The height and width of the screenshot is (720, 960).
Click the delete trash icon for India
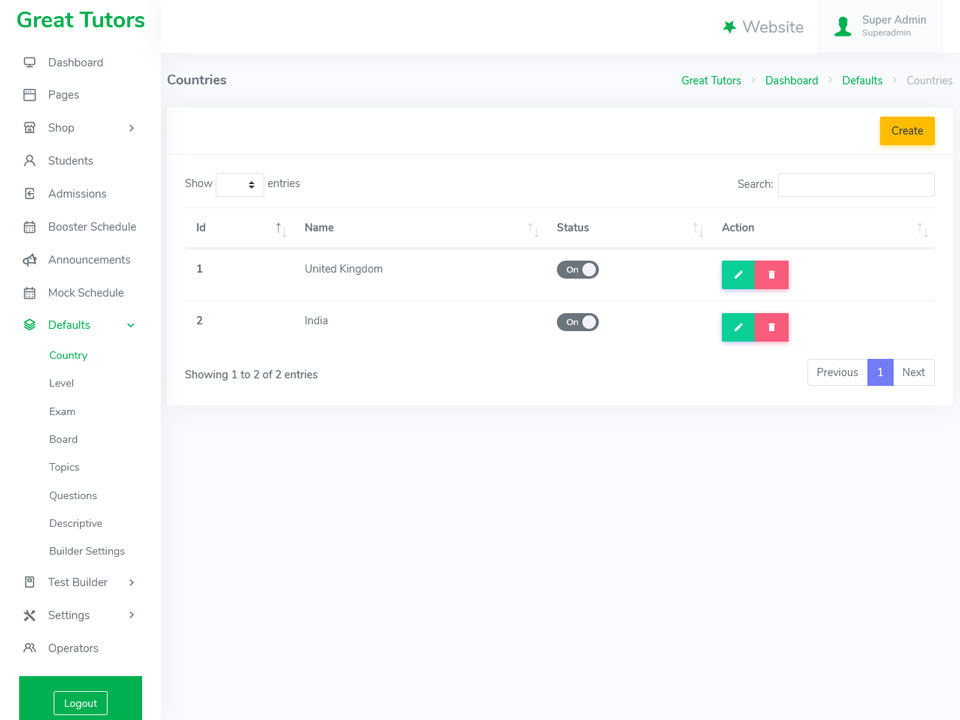(771, 328)
